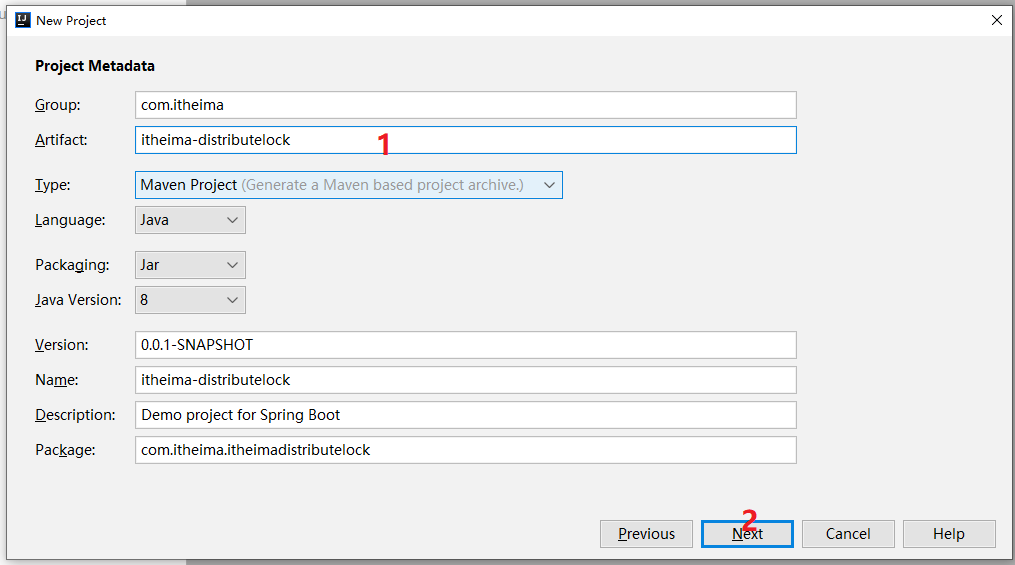The image size is (1015, 565).
Task: Click the IntelliJ IDEA icon in title bar
Action: tap(23, 20)
